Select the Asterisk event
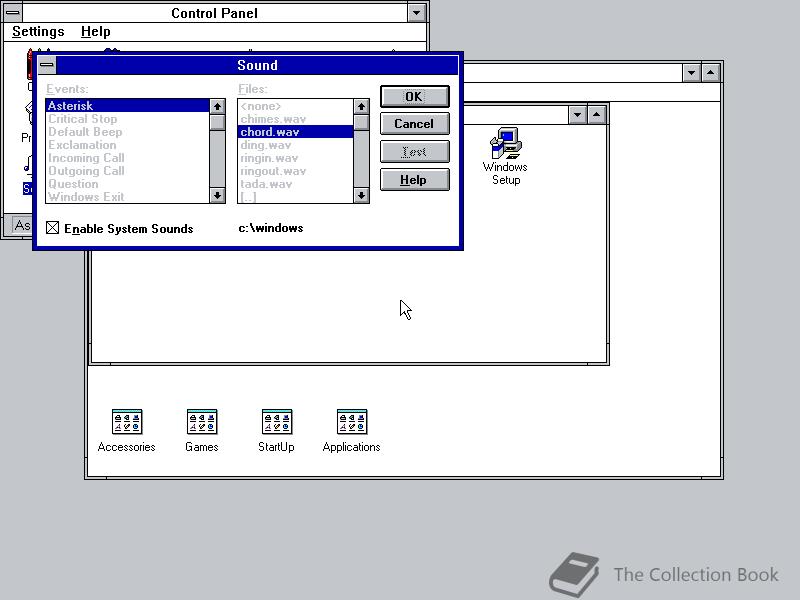This screenshot has height=600, width=800. (128, 106)
